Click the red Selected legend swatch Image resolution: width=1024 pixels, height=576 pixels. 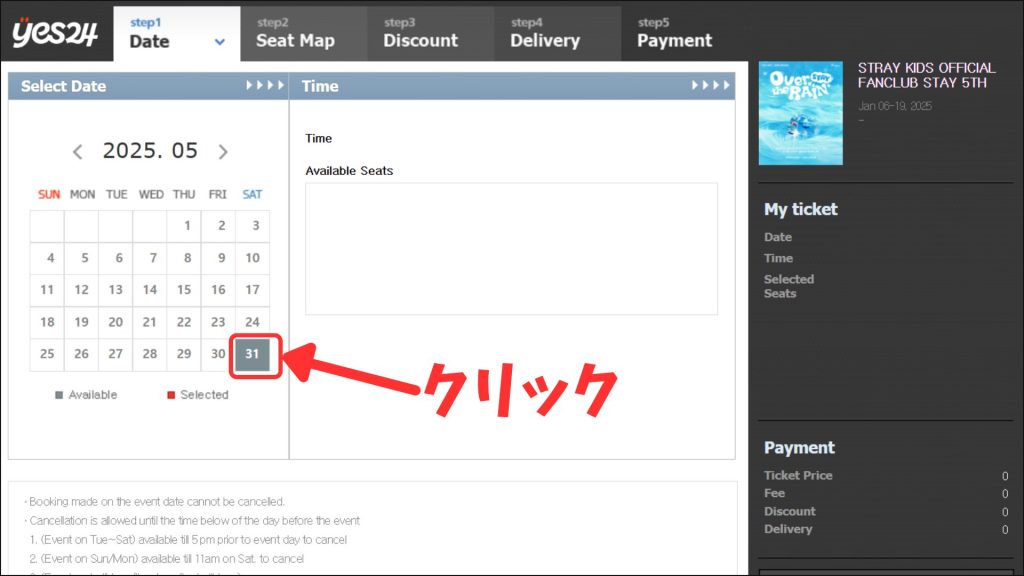[172, 395]
